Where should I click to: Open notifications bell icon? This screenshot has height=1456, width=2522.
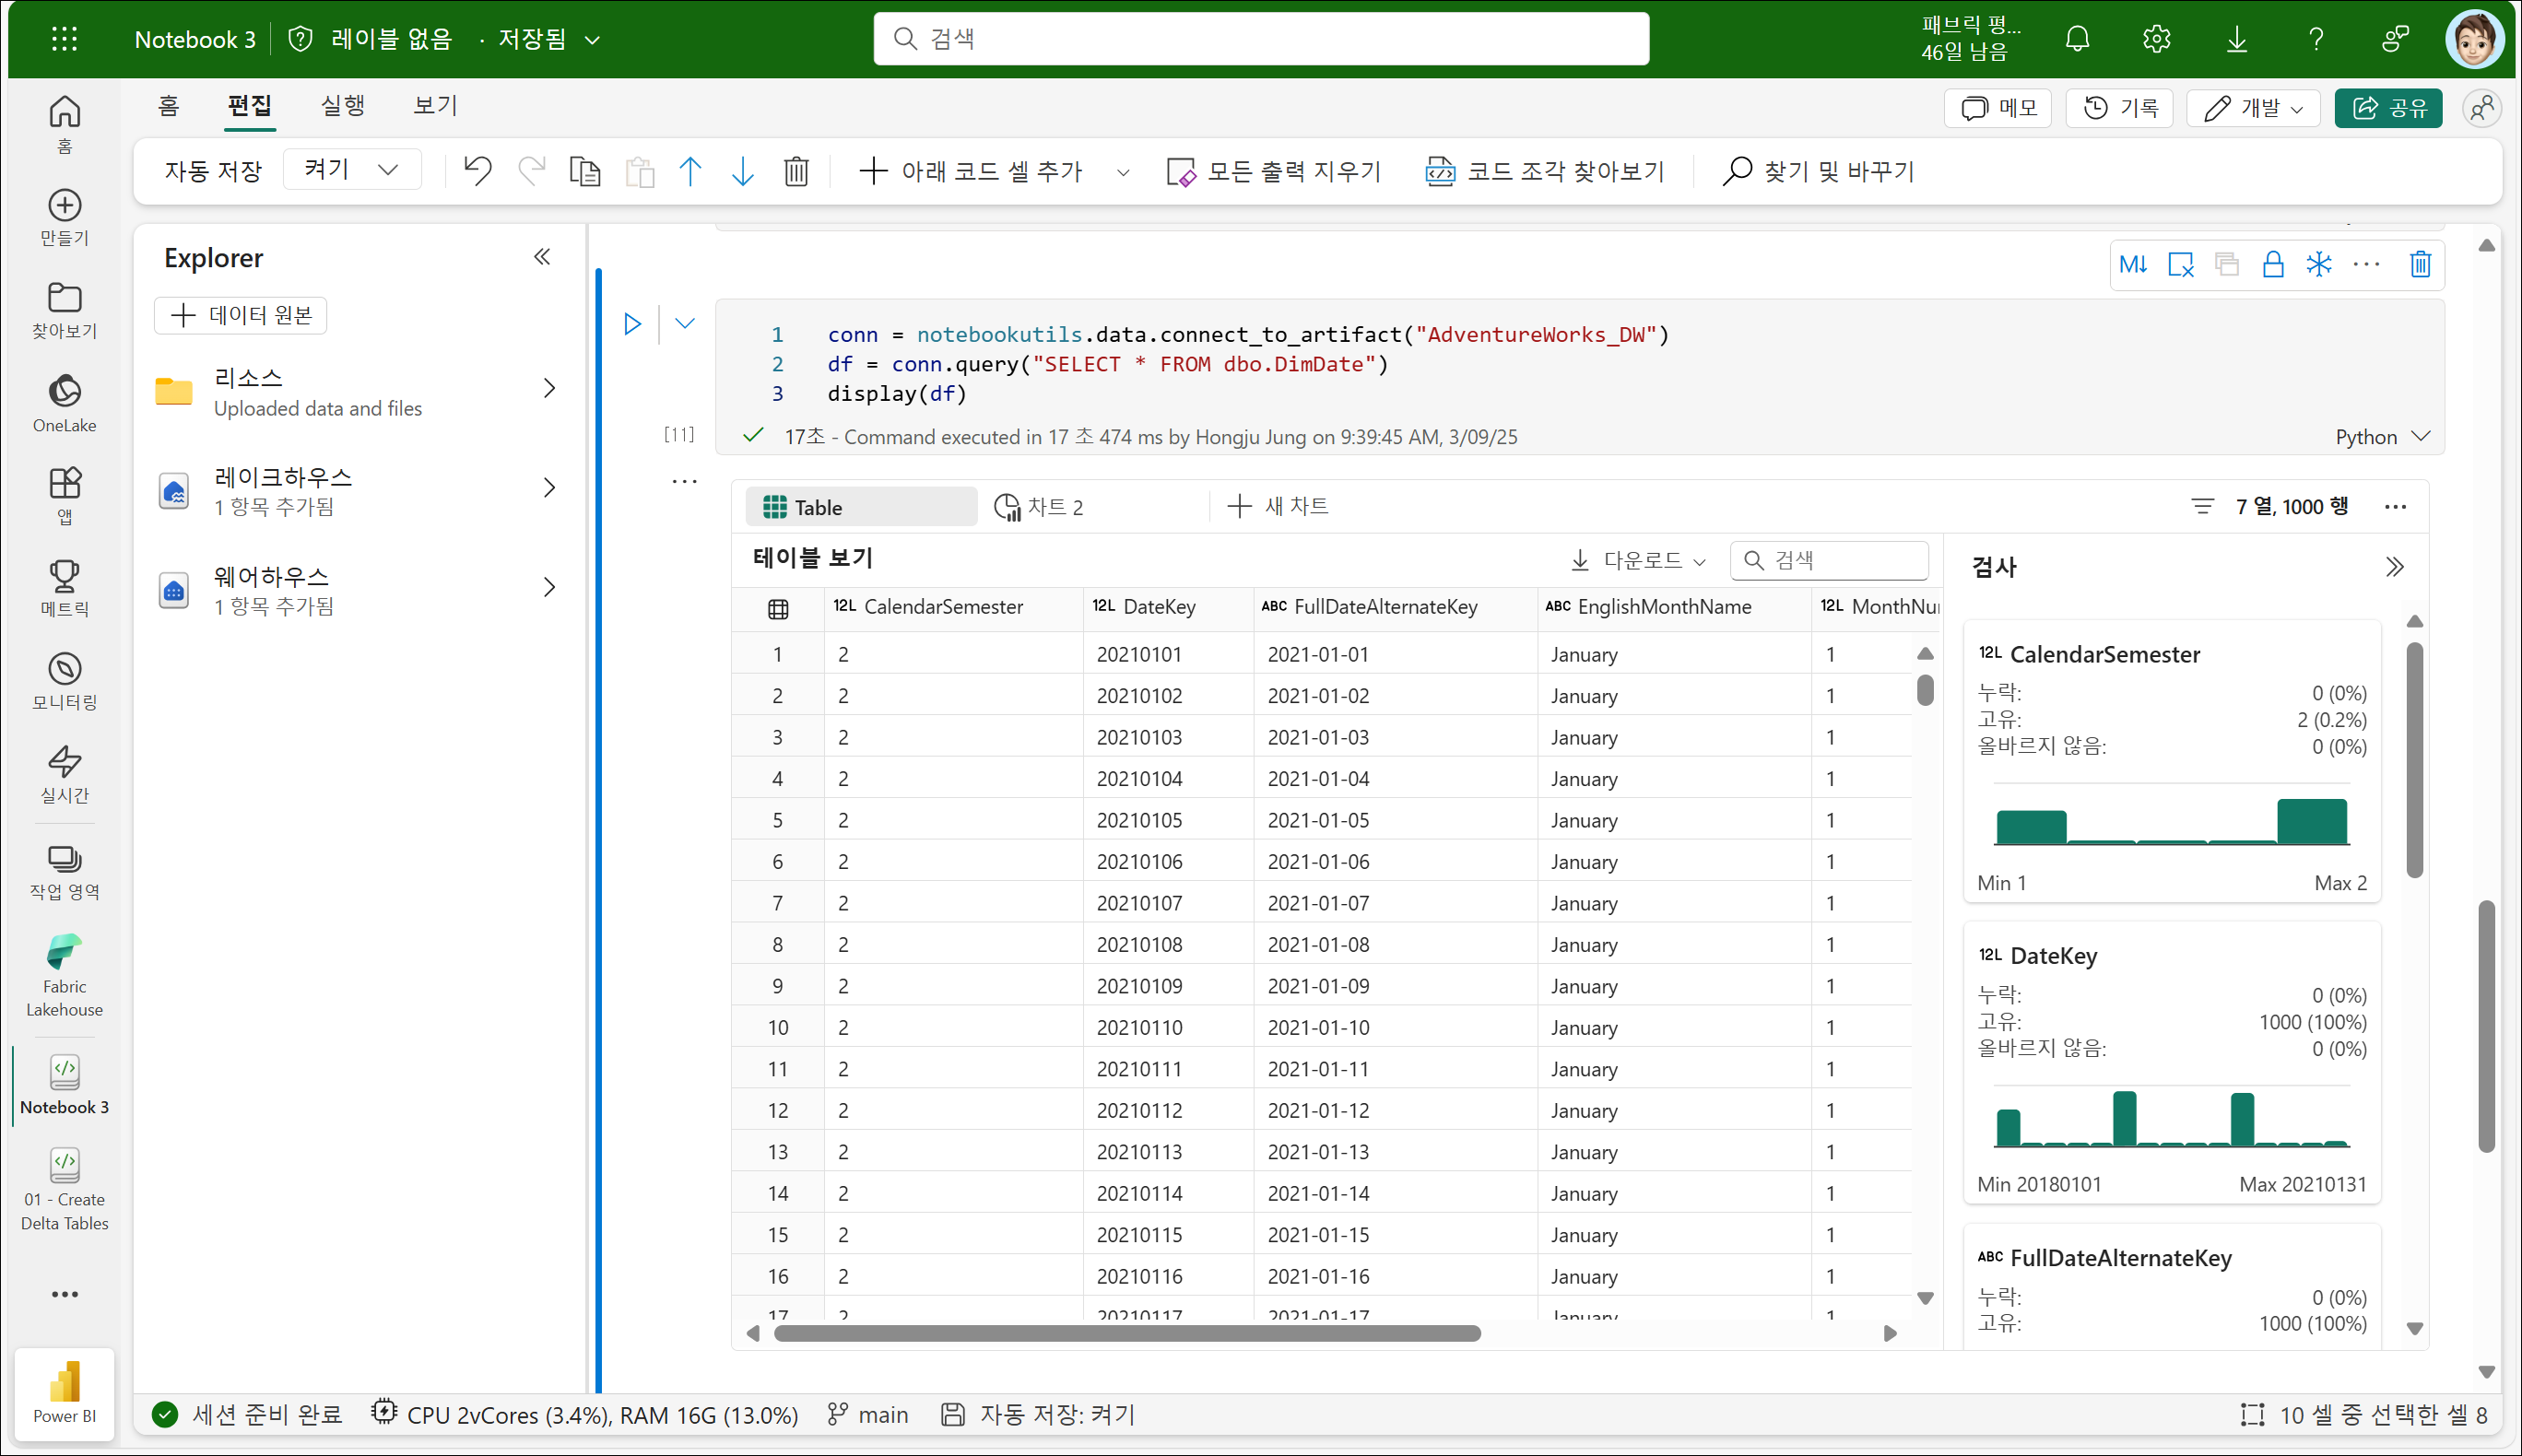[x=2077, y=39]
